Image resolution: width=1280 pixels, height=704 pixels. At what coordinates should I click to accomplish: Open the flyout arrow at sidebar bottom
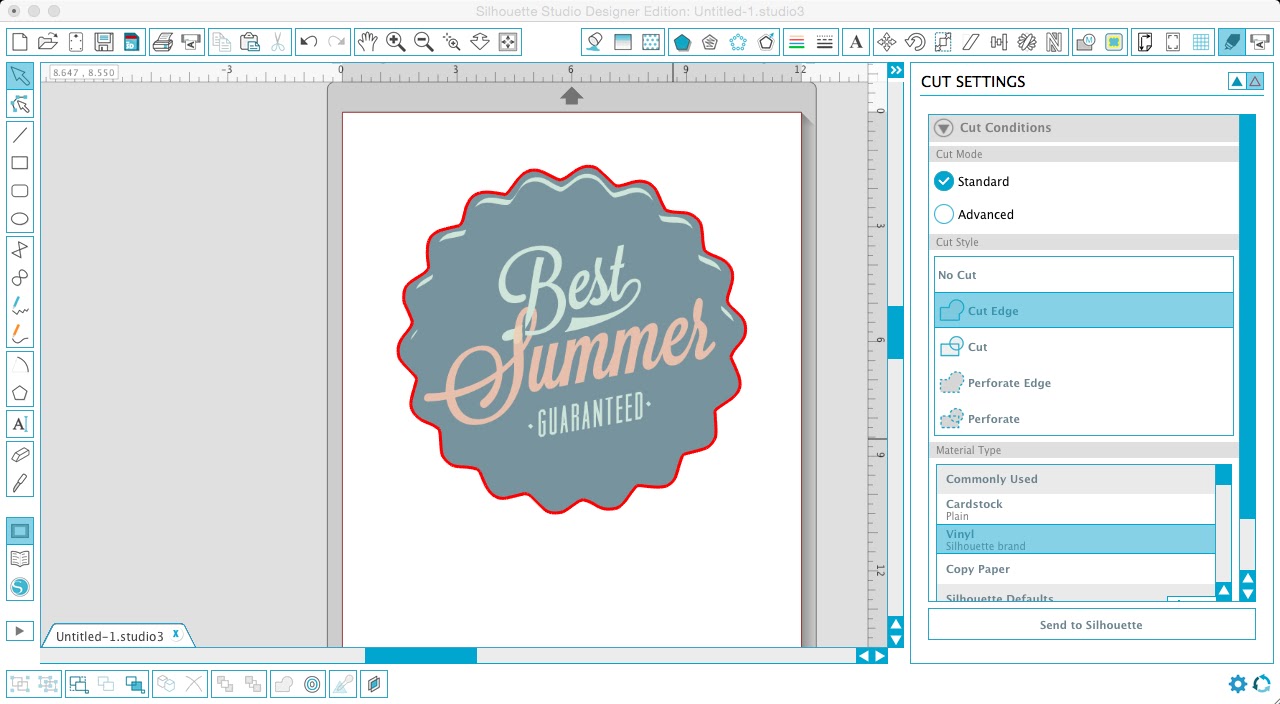coord(20,630)
